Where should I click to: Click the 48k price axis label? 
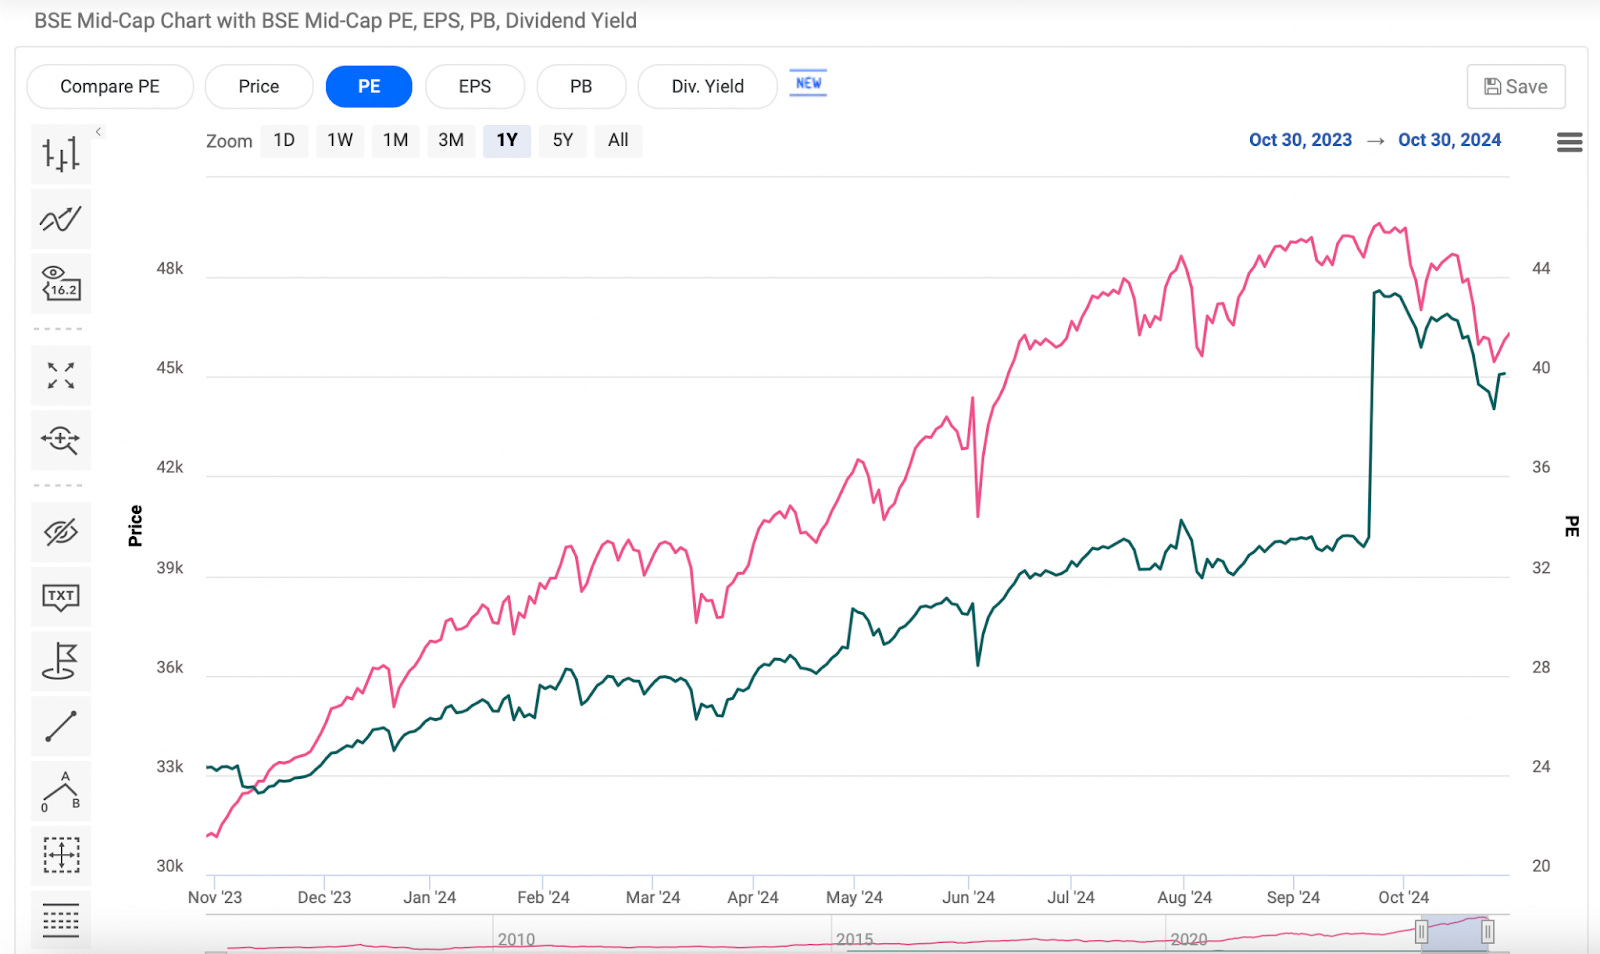(x=170, y=269)
